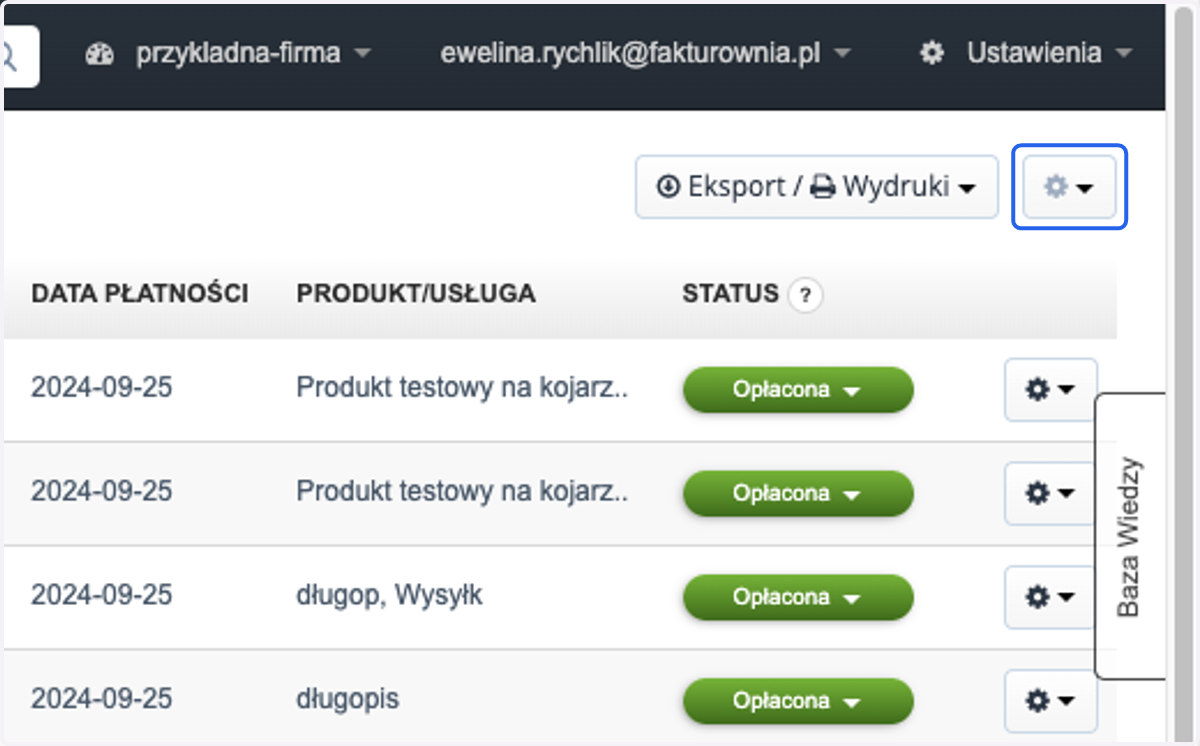The image size is (1200, 746).
Task: Open the first row's gear actions menu
Action: click(x=1050, y=389)
